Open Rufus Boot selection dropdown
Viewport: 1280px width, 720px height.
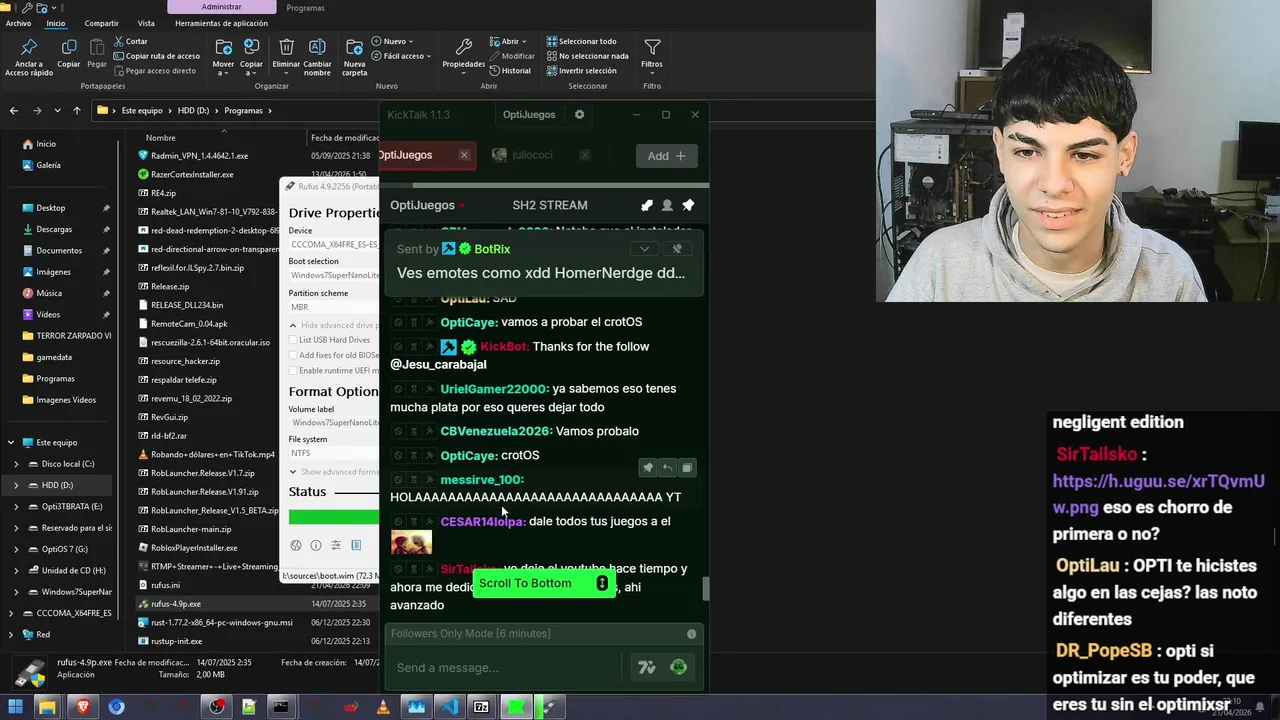(334, 275)
